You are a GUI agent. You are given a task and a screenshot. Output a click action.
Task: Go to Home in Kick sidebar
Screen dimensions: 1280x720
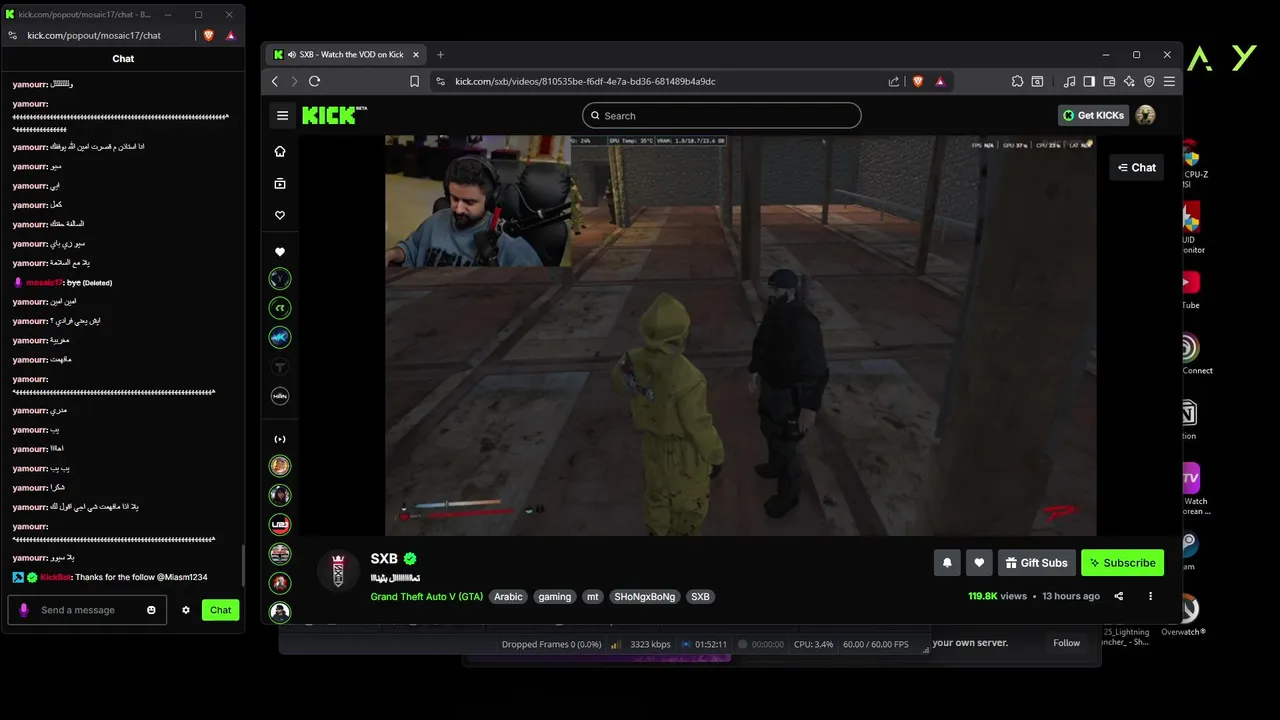point(280,151)
